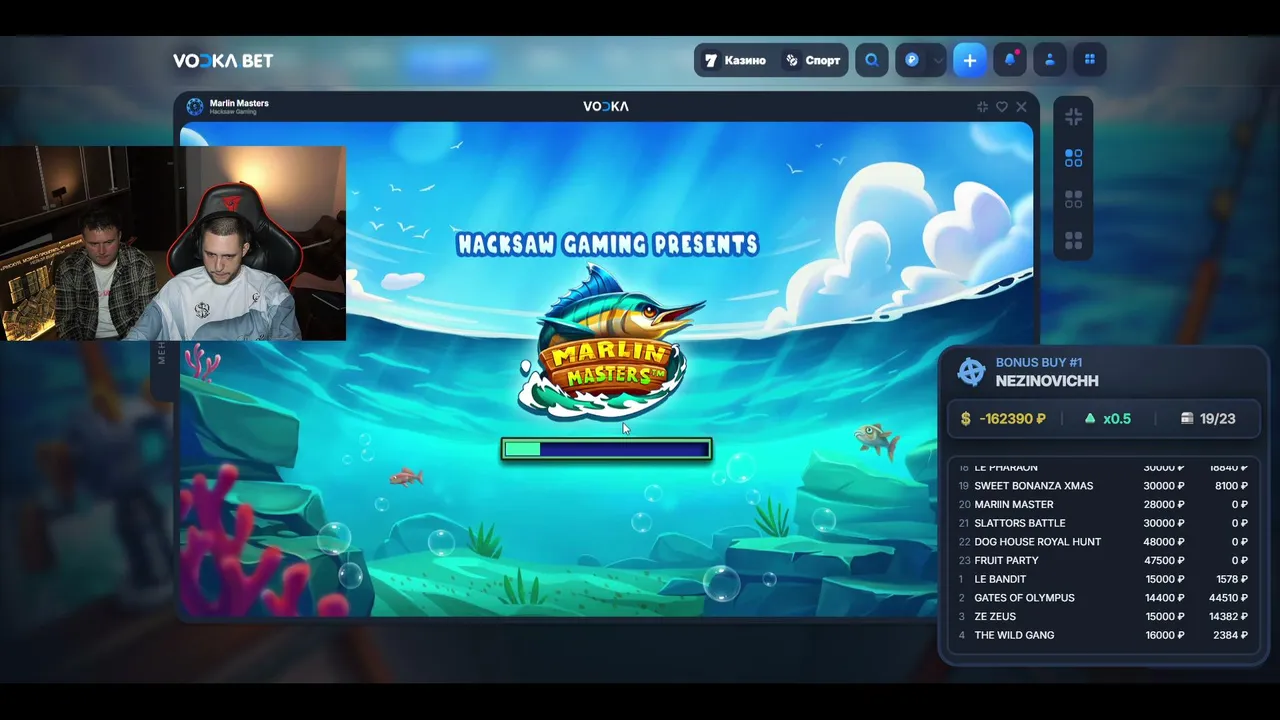Click the x0.5 multiplier value
This screenshot has width=1280, height=720.
pos(1117,419)
